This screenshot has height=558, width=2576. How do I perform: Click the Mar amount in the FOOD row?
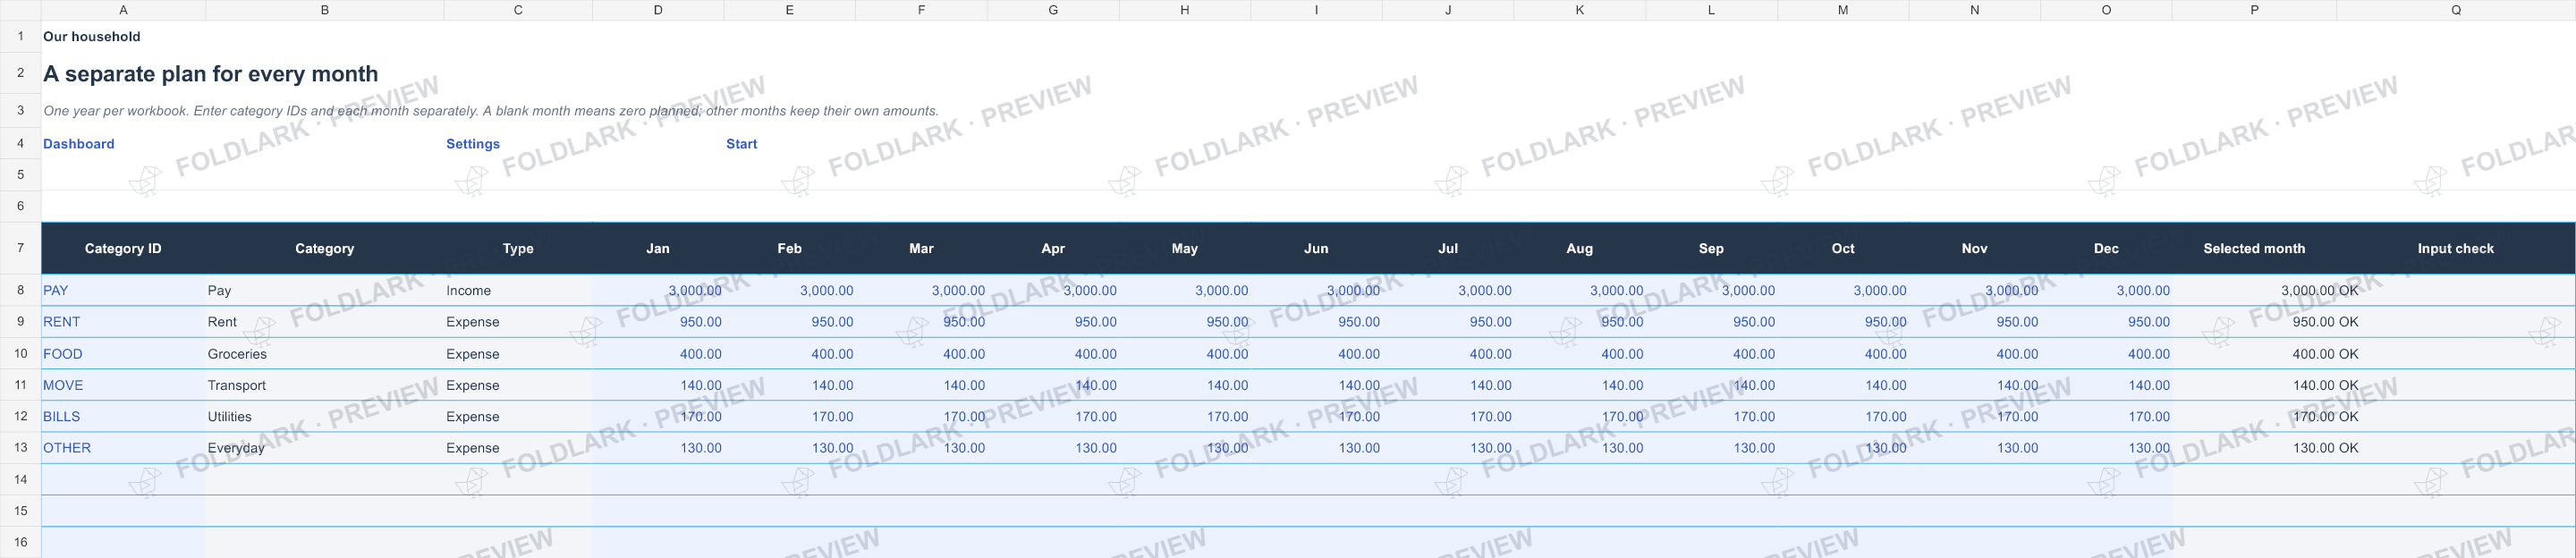coord(921,354)
